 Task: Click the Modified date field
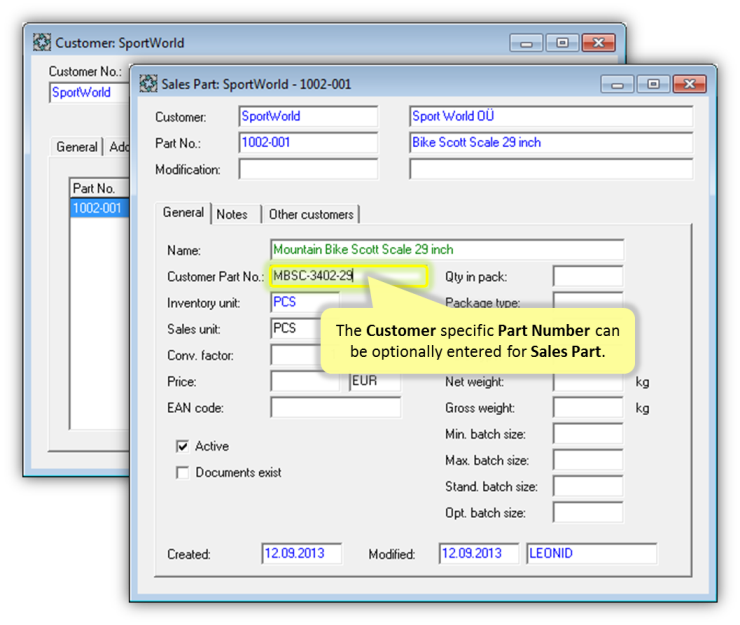[479, 553]
